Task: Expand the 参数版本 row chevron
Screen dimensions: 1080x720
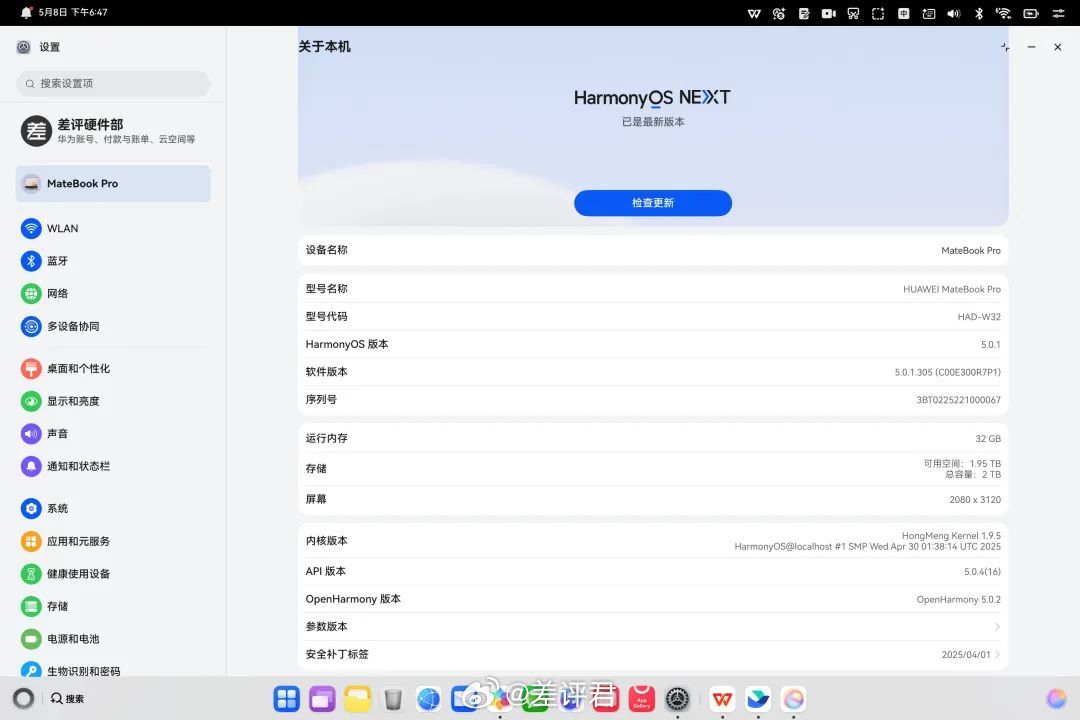Action: pos(997,626)
